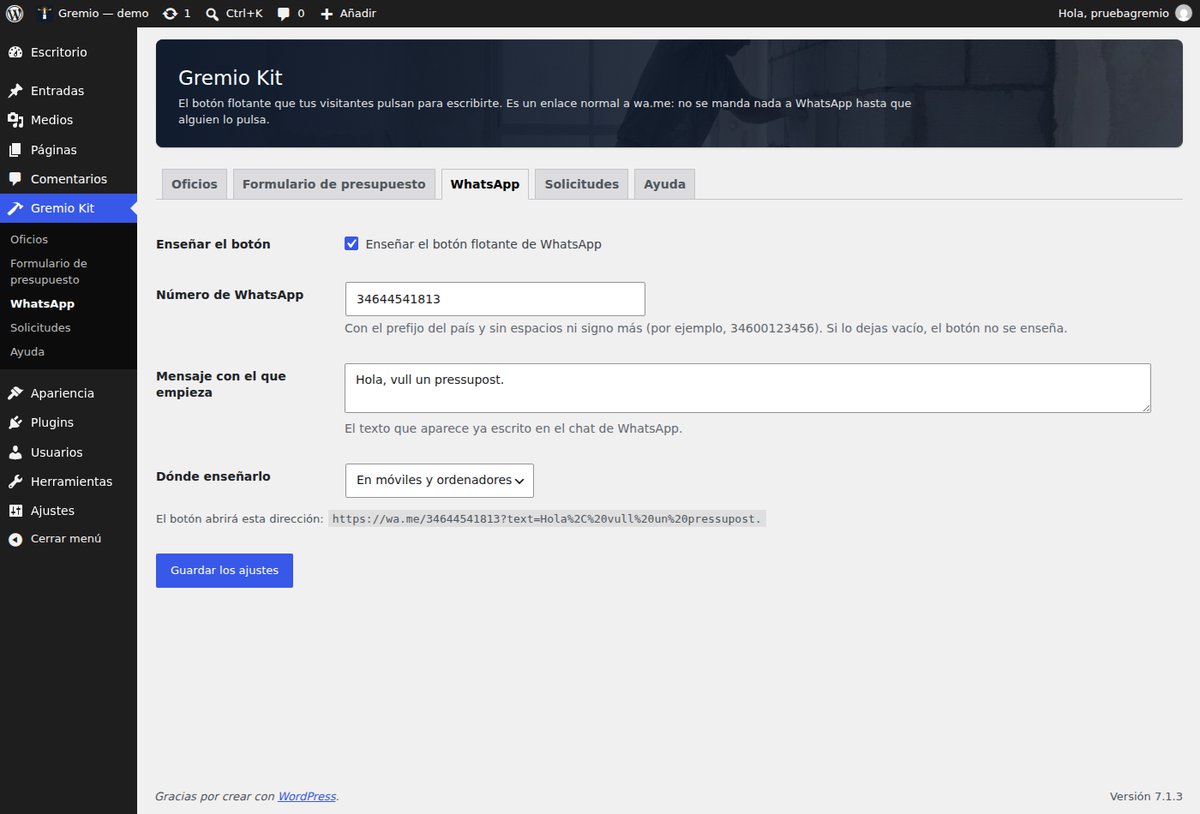Image resolution: width=1200 pixels, height=814 pixels.
Task: Click into the Mensaje con el que empieza textarea
Action: (x=748, y=388)
